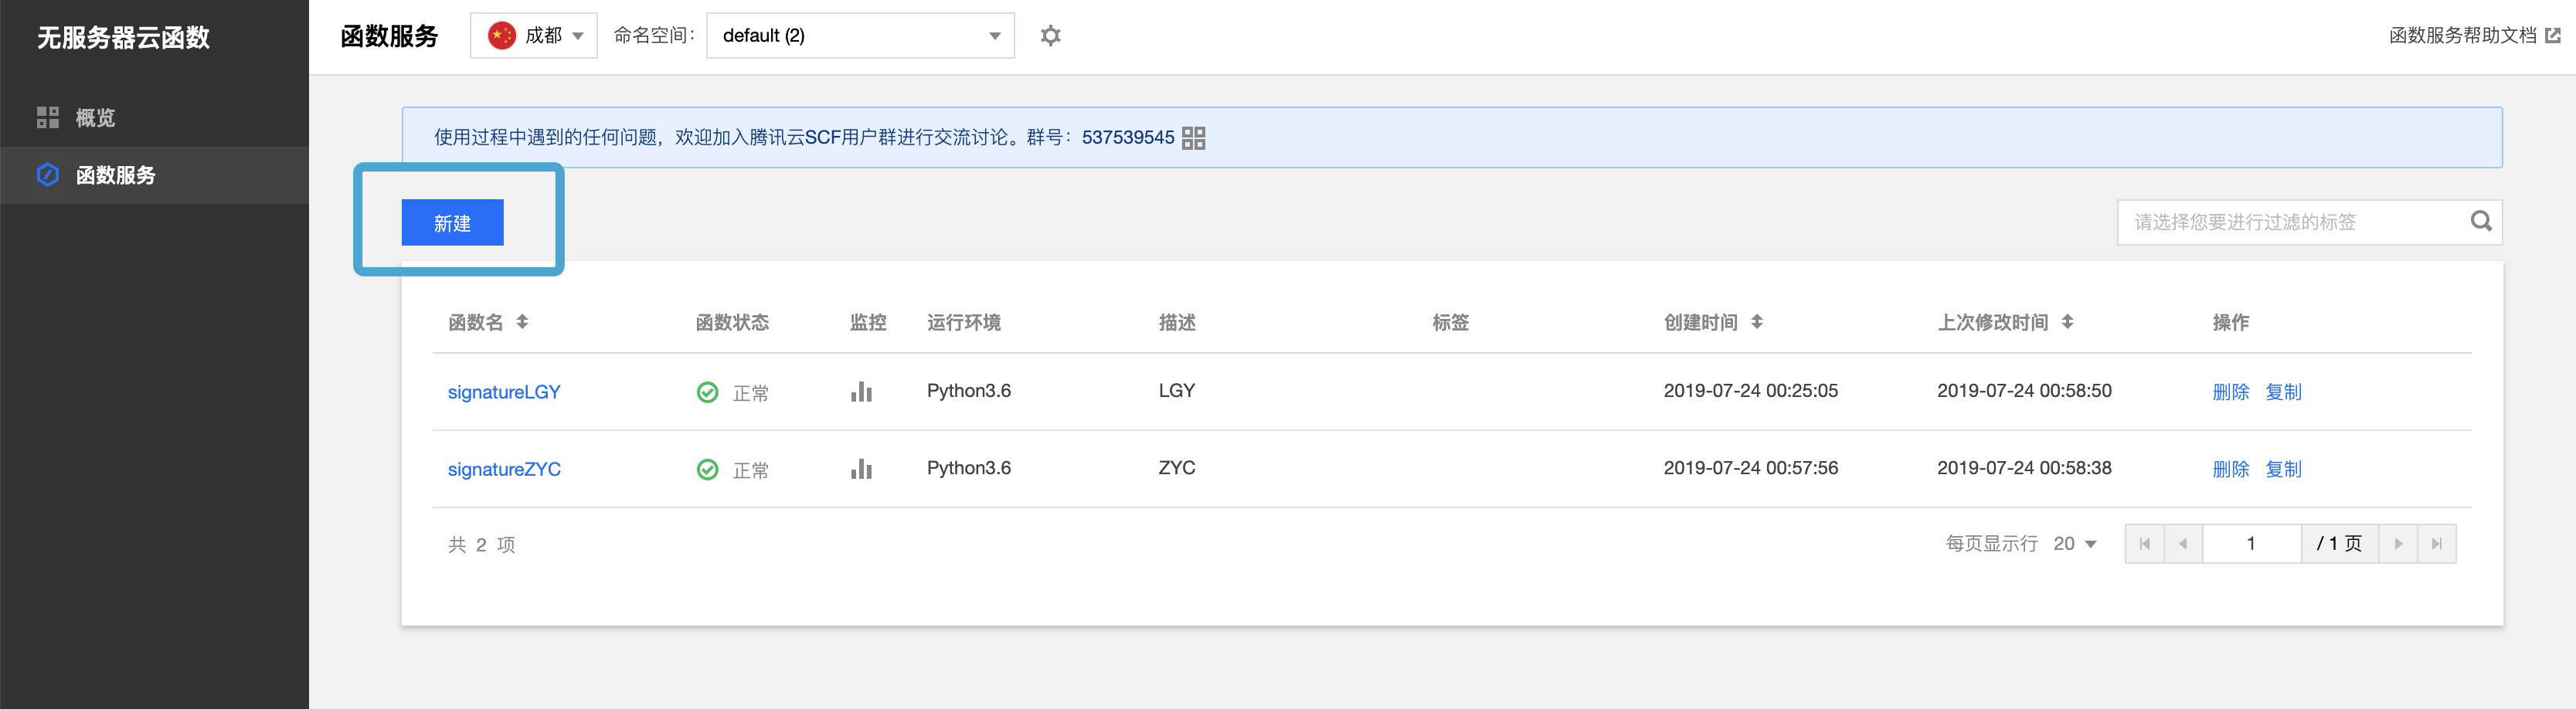Delete signatureLGY via 删除 link
This screenshot has width=2576, height=709.
[x=2230, y=392]
